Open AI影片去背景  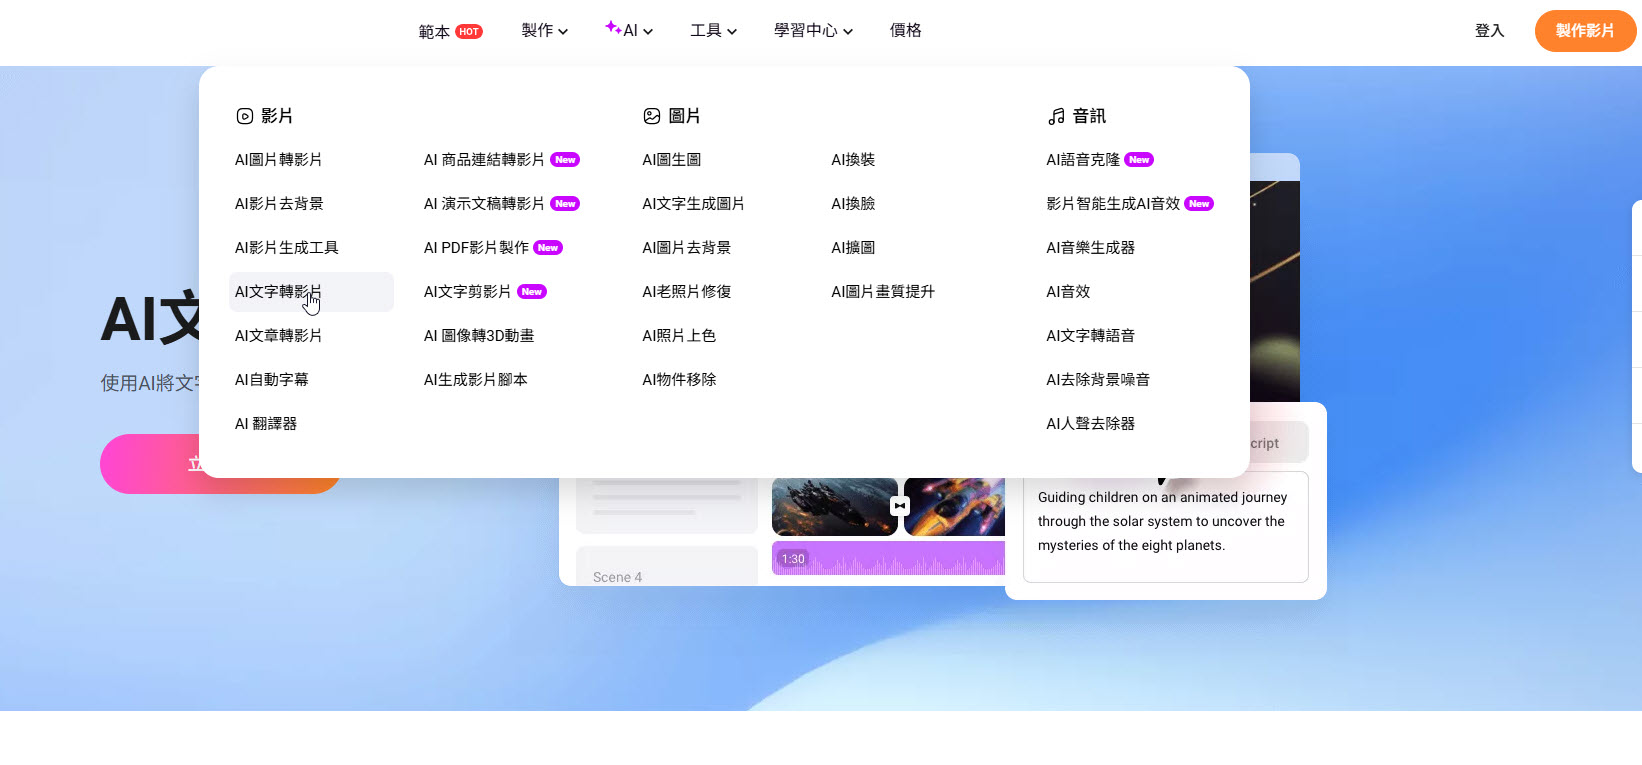279,204
